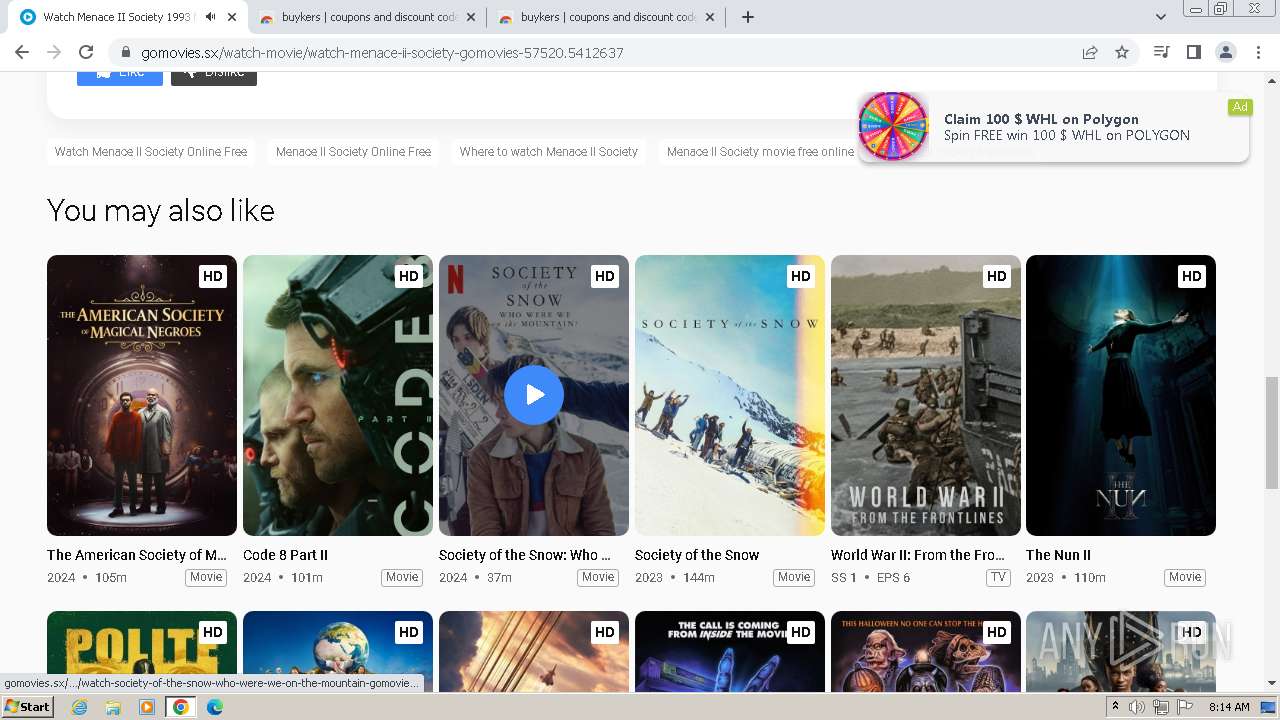Viewport: 1280px width, 720px height.
Task: Open American Society of Magical Negroes poster
Action: (x=142, y=395)
